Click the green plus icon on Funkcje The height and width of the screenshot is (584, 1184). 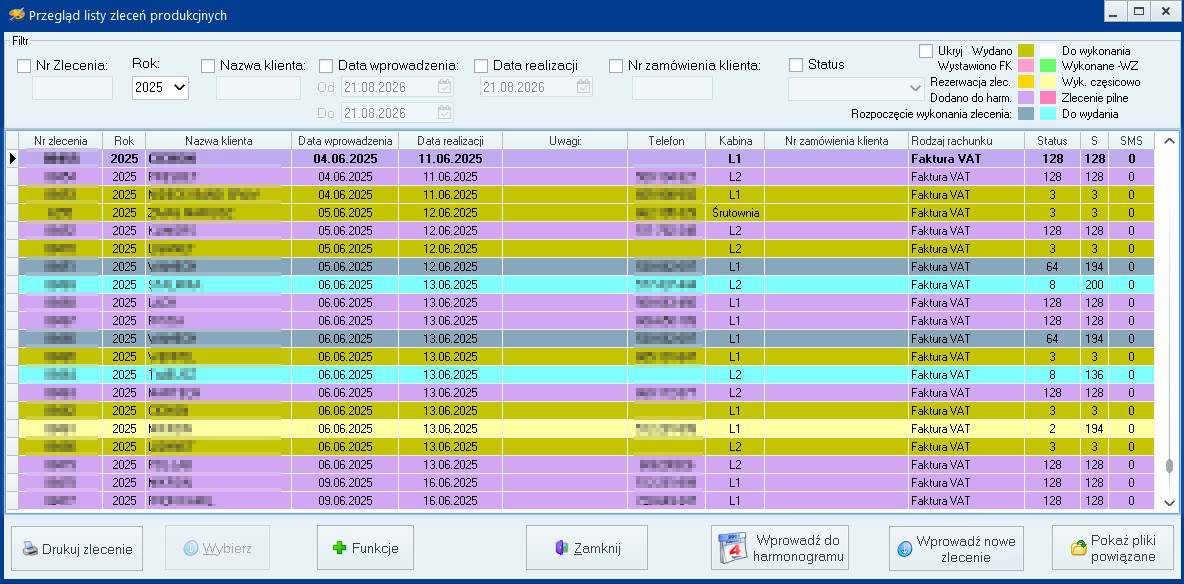point(340,548)
